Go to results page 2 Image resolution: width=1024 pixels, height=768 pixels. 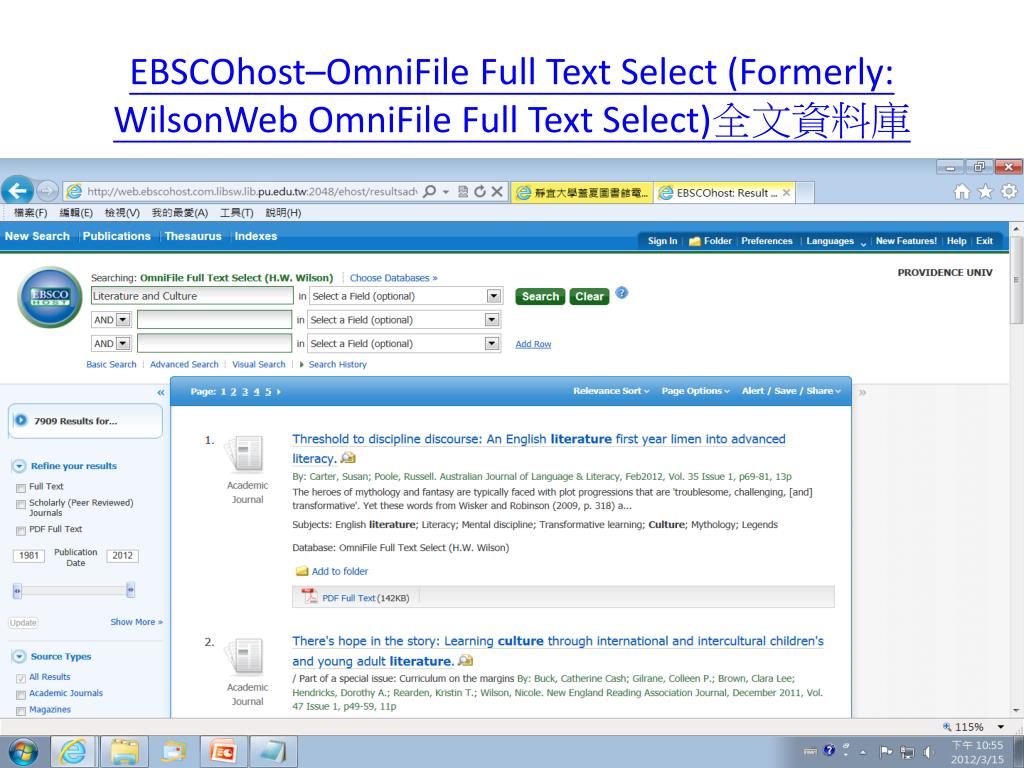pyautogui.click(x=233, y=392)
